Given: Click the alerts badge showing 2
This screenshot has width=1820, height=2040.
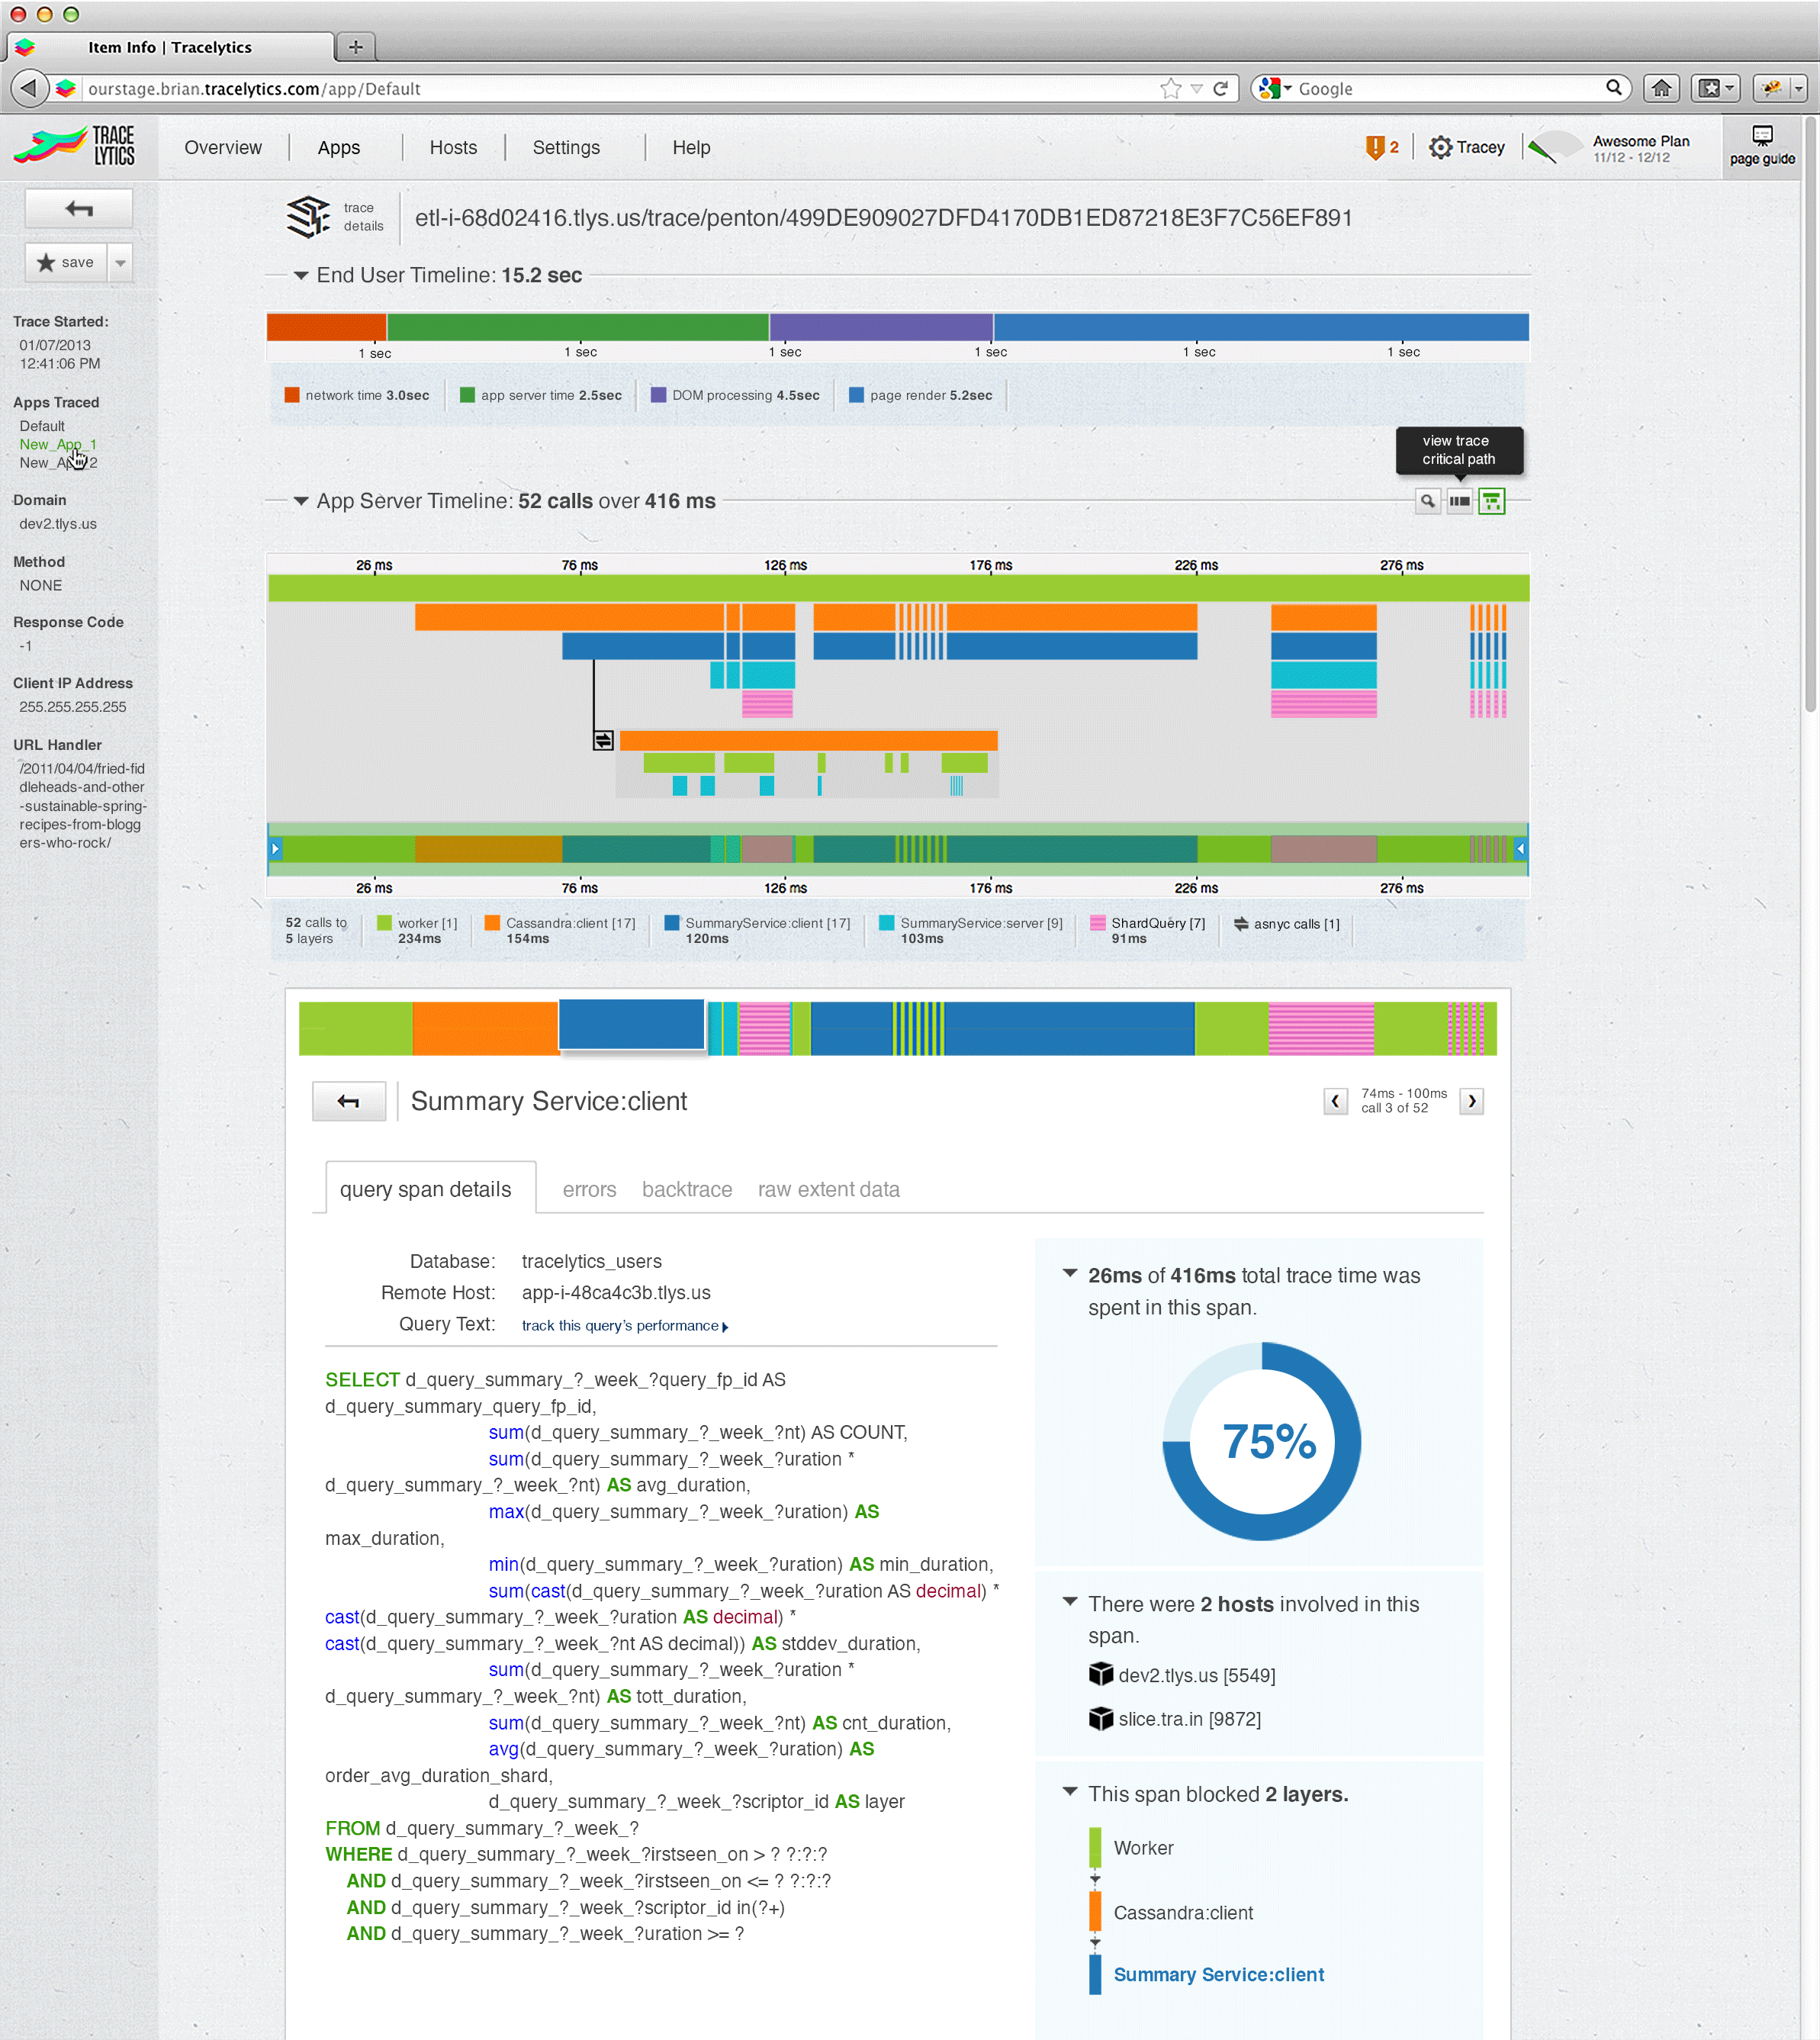Looking at the screenshot, I should click(1382, 147).
